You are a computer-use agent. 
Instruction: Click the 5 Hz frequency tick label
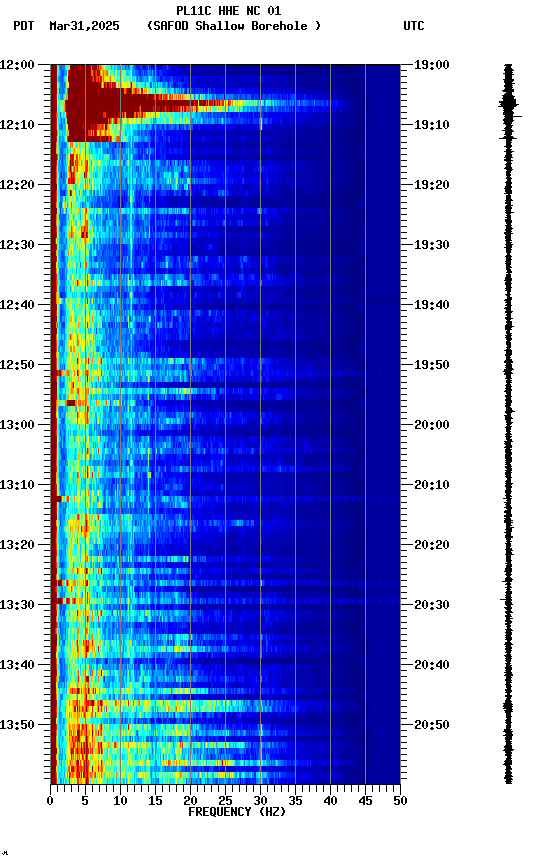point(85,802)
